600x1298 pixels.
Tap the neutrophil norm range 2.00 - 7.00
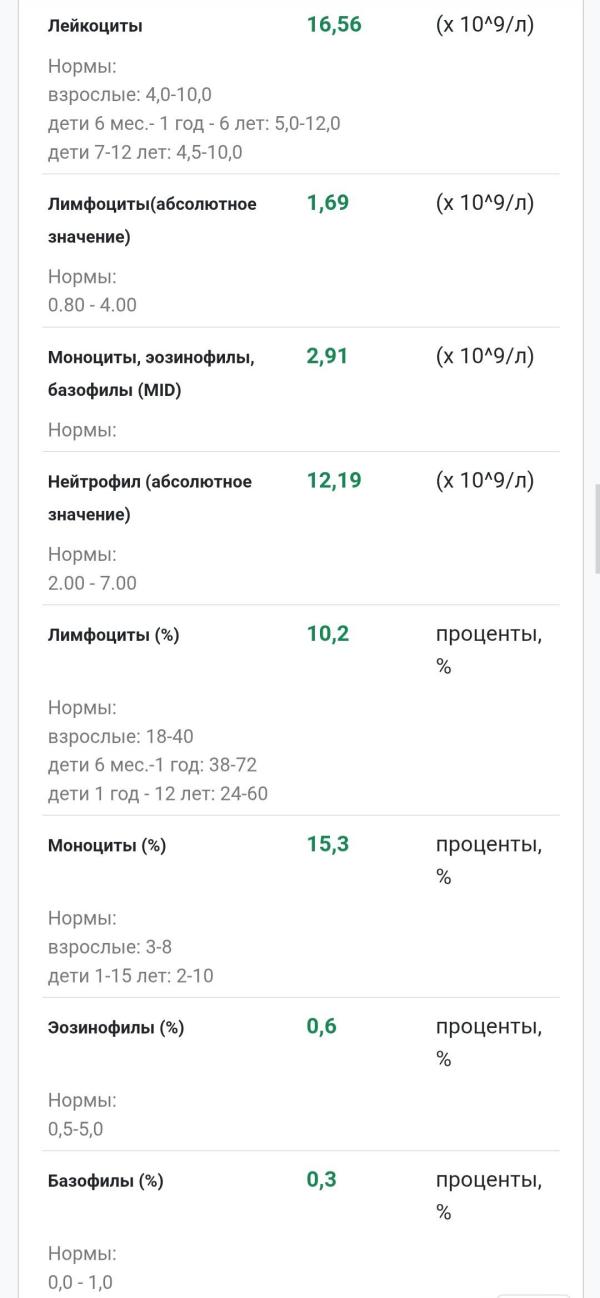coord(92,583)
